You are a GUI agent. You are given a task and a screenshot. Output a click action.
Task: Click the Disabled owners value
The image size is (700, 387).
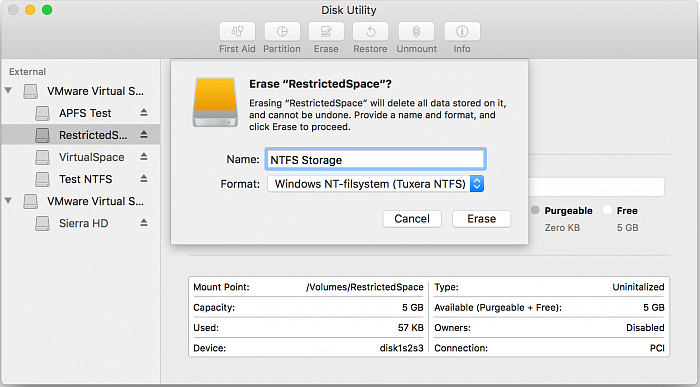click(x=645, y=328)
